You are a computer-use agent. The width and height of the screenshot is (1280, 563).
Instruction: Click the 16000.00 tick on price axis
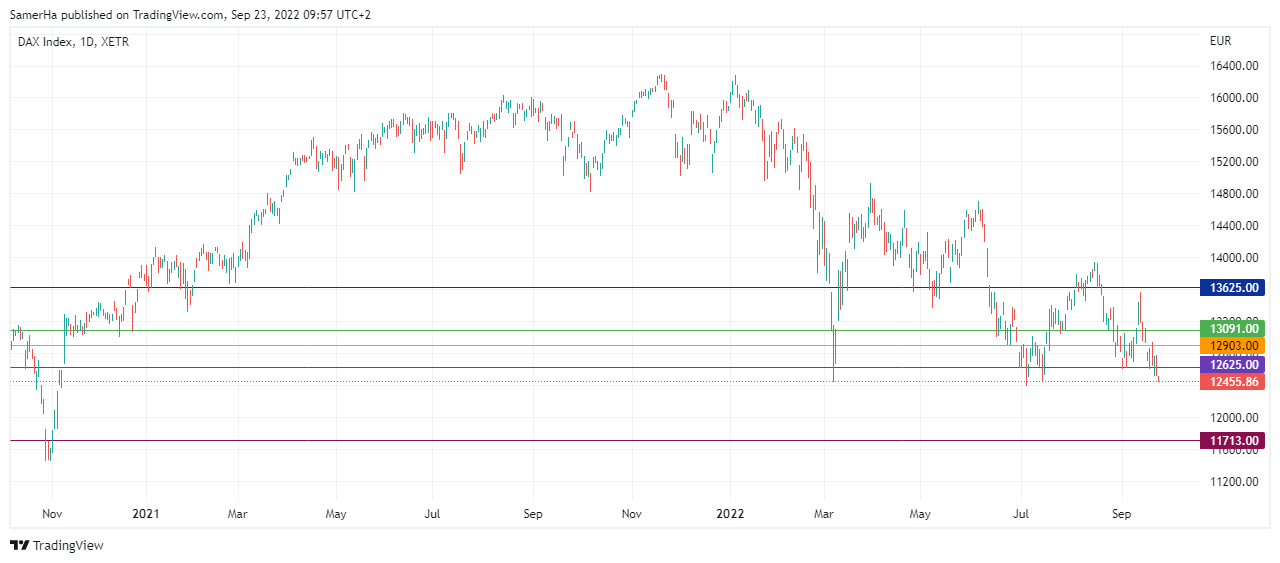coord(1233,98)
